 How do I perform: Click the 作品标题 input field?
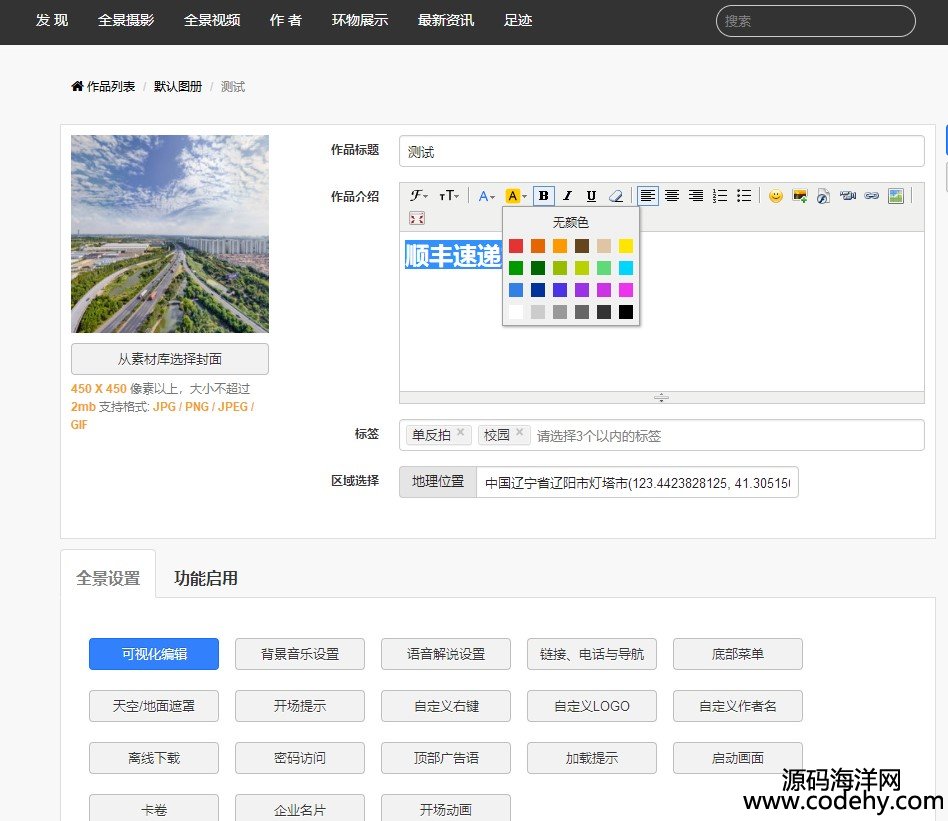(661, 151)
